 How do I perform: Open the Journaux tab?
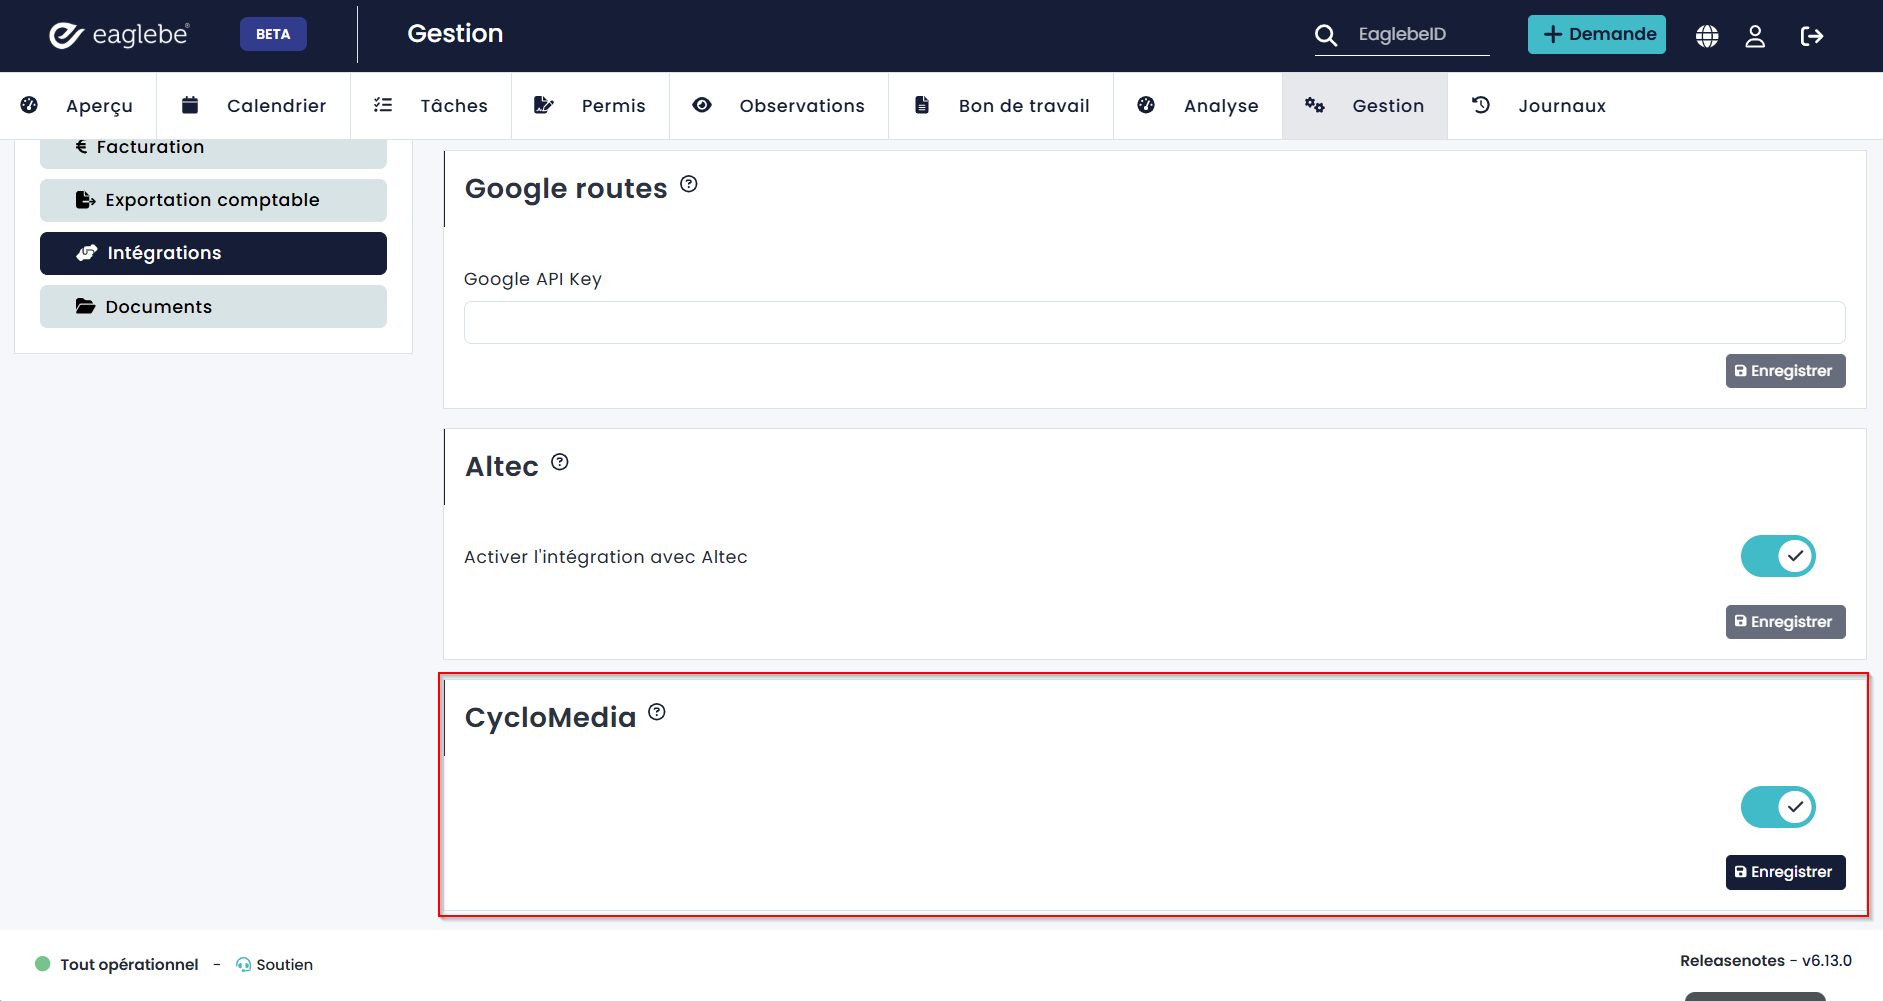(1539, 106)
